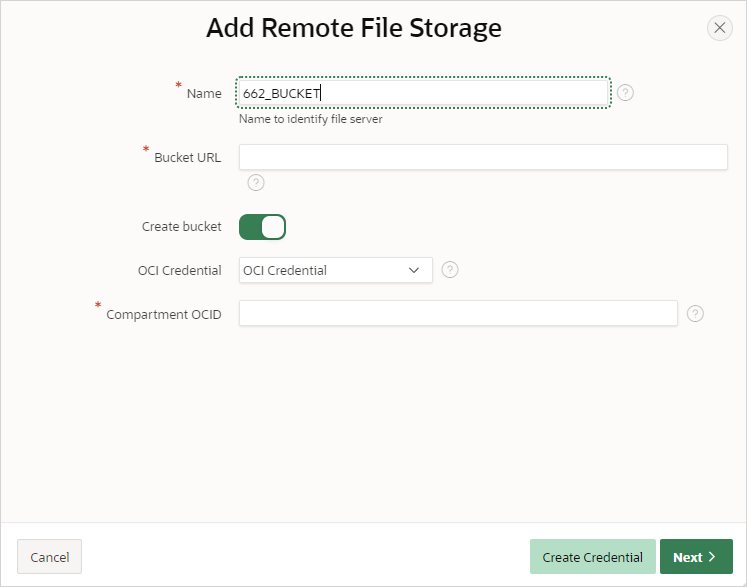Toggle the Create bucket switch off
This screenshot has width=747, height=587.
point(262,227)
